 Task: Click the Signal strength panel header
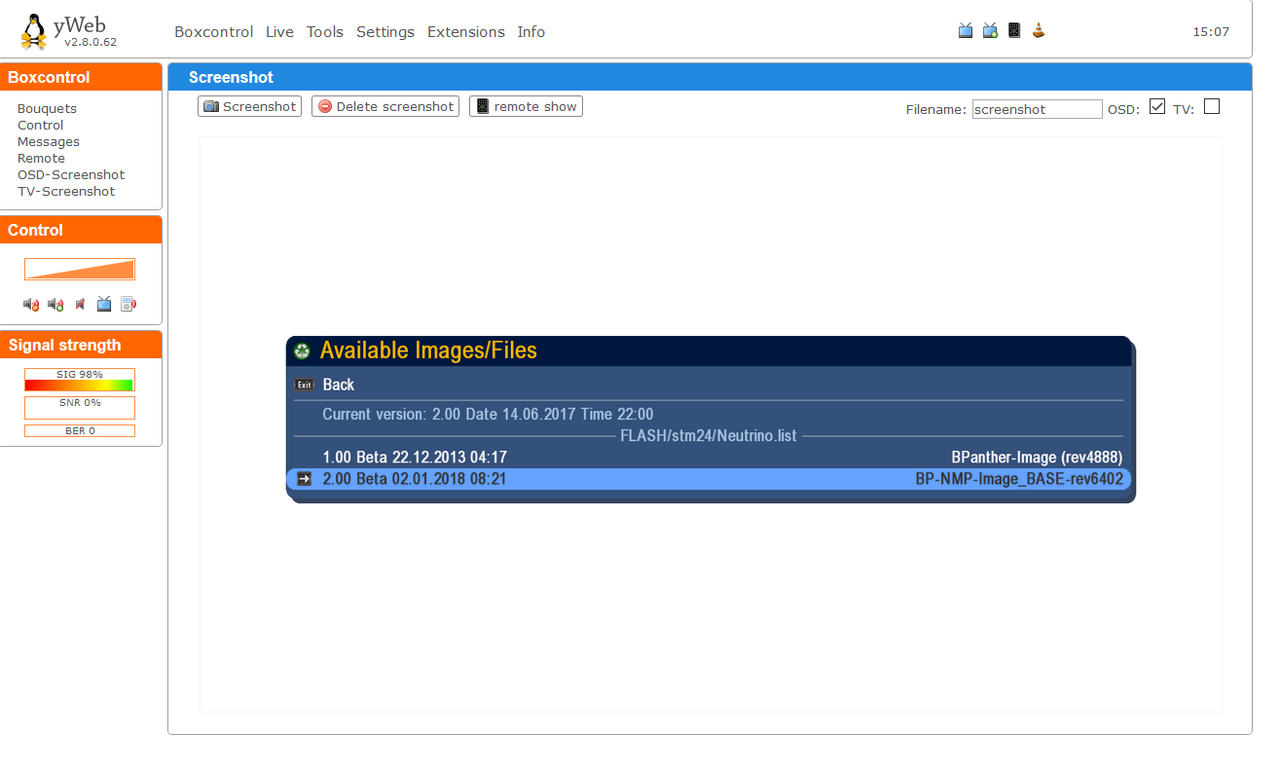81,345
